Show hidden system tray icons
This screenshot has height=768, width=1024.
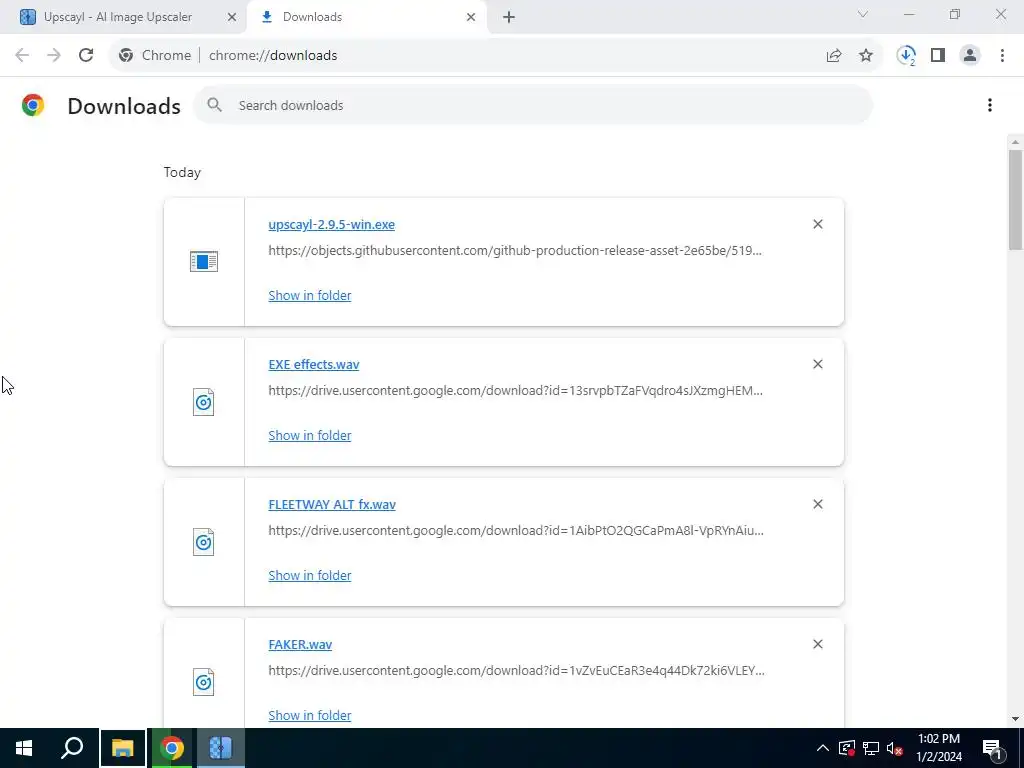click(x=823, y=748)
